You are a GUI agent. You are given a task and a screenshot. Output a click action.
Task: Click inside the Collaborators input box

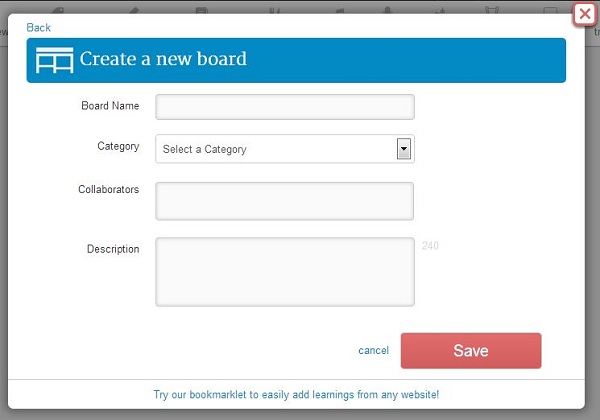pyautogui.click(x=285, y=201)
